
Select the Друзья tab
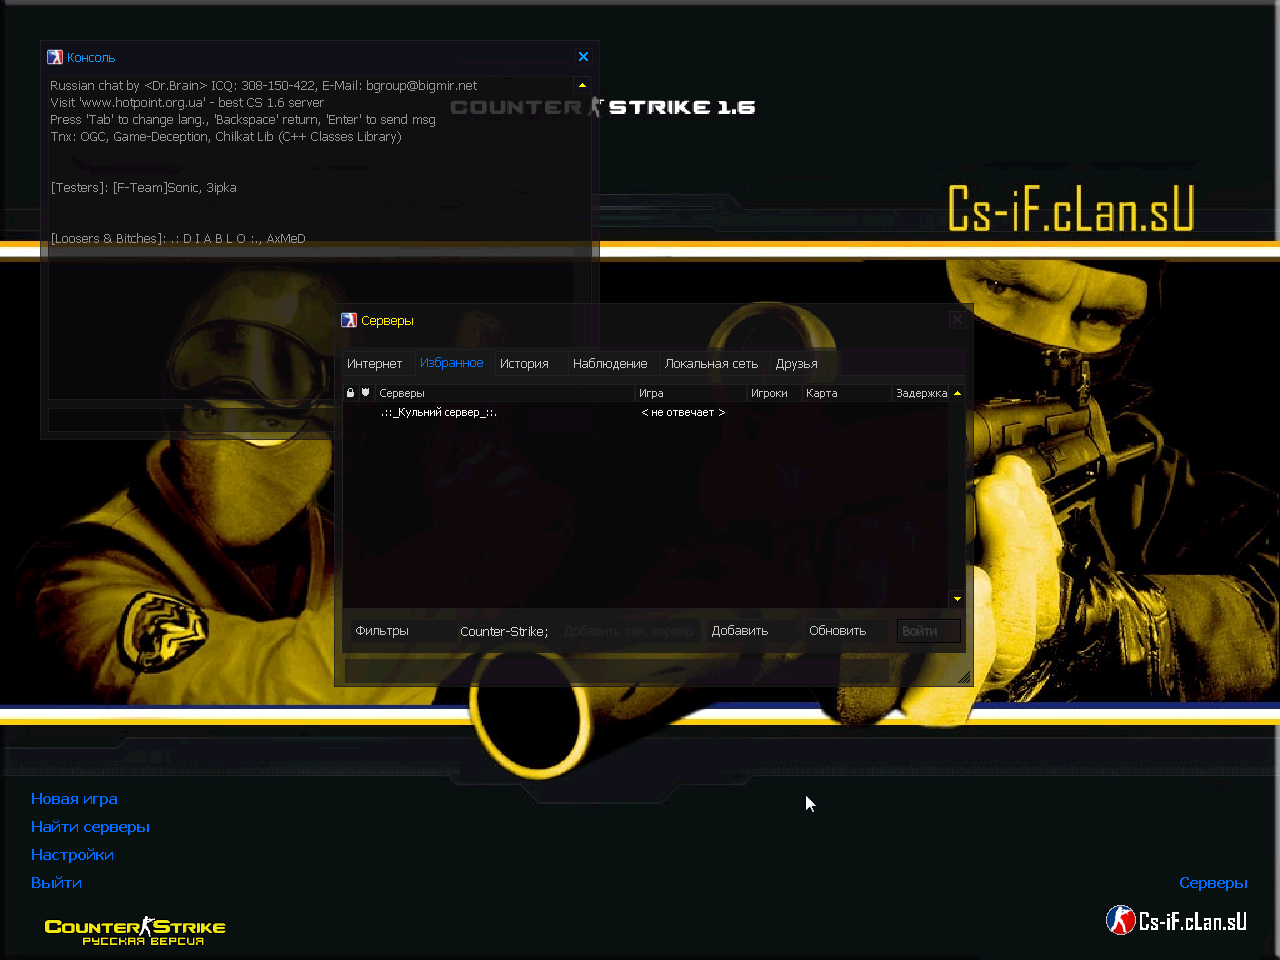(797, 364)
